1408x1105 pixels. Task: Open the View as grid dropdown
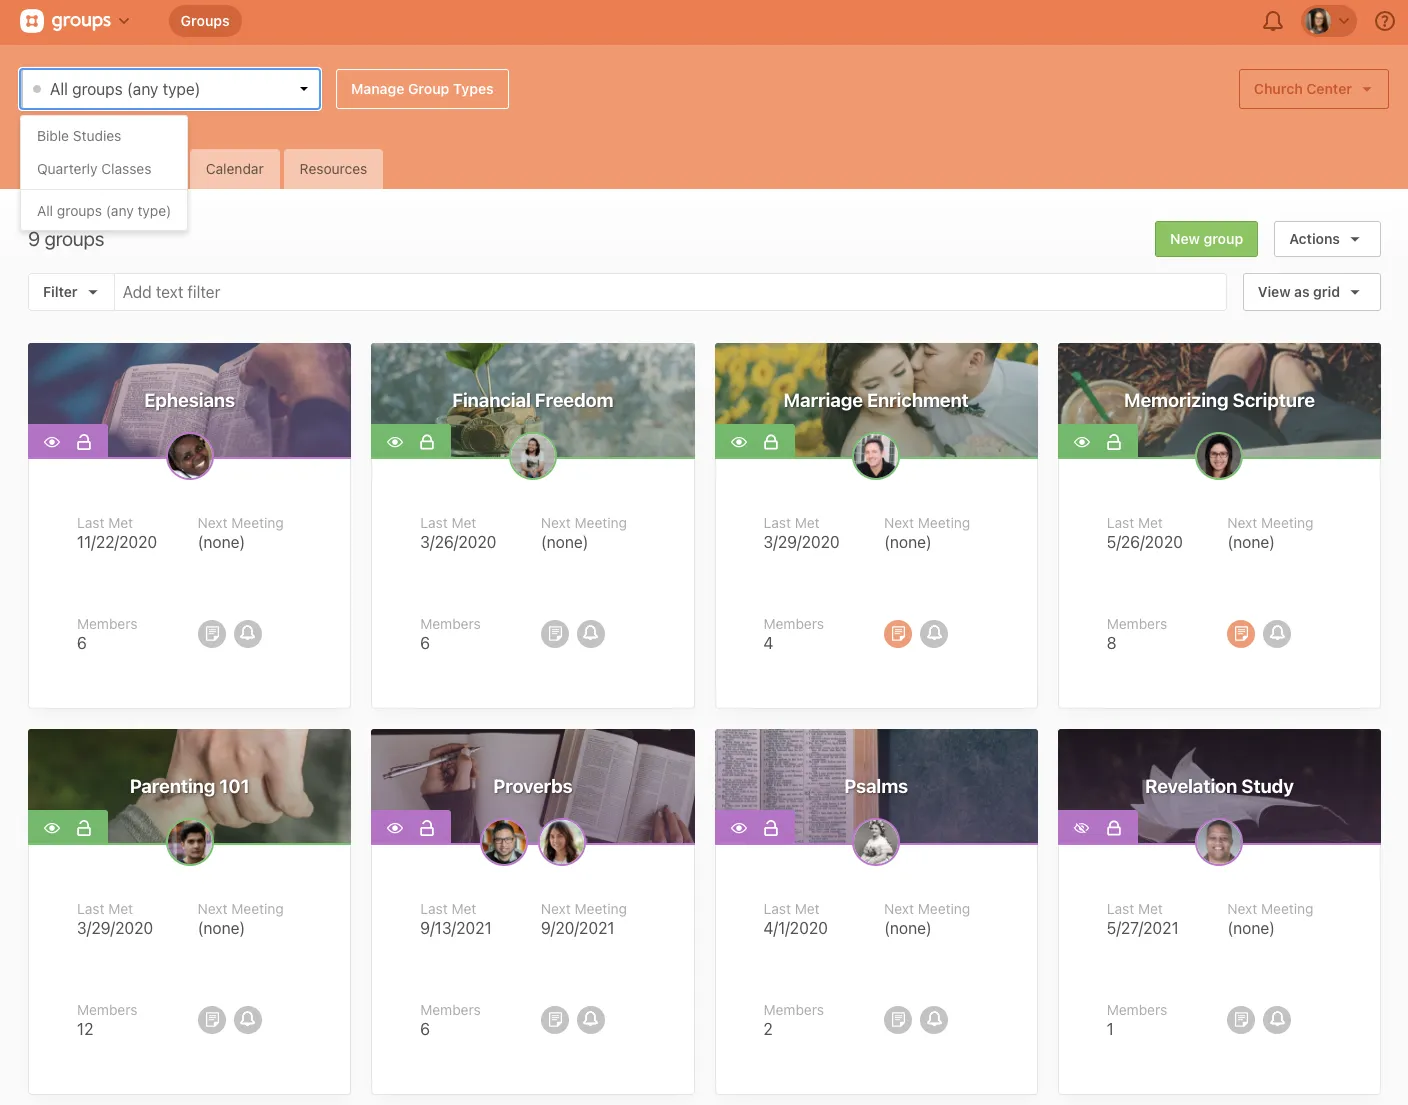click(1310, 292)
